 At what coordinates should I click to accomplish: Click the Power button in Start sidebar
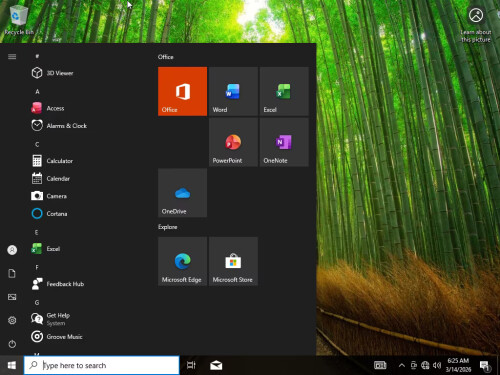(x=12, y=344)
